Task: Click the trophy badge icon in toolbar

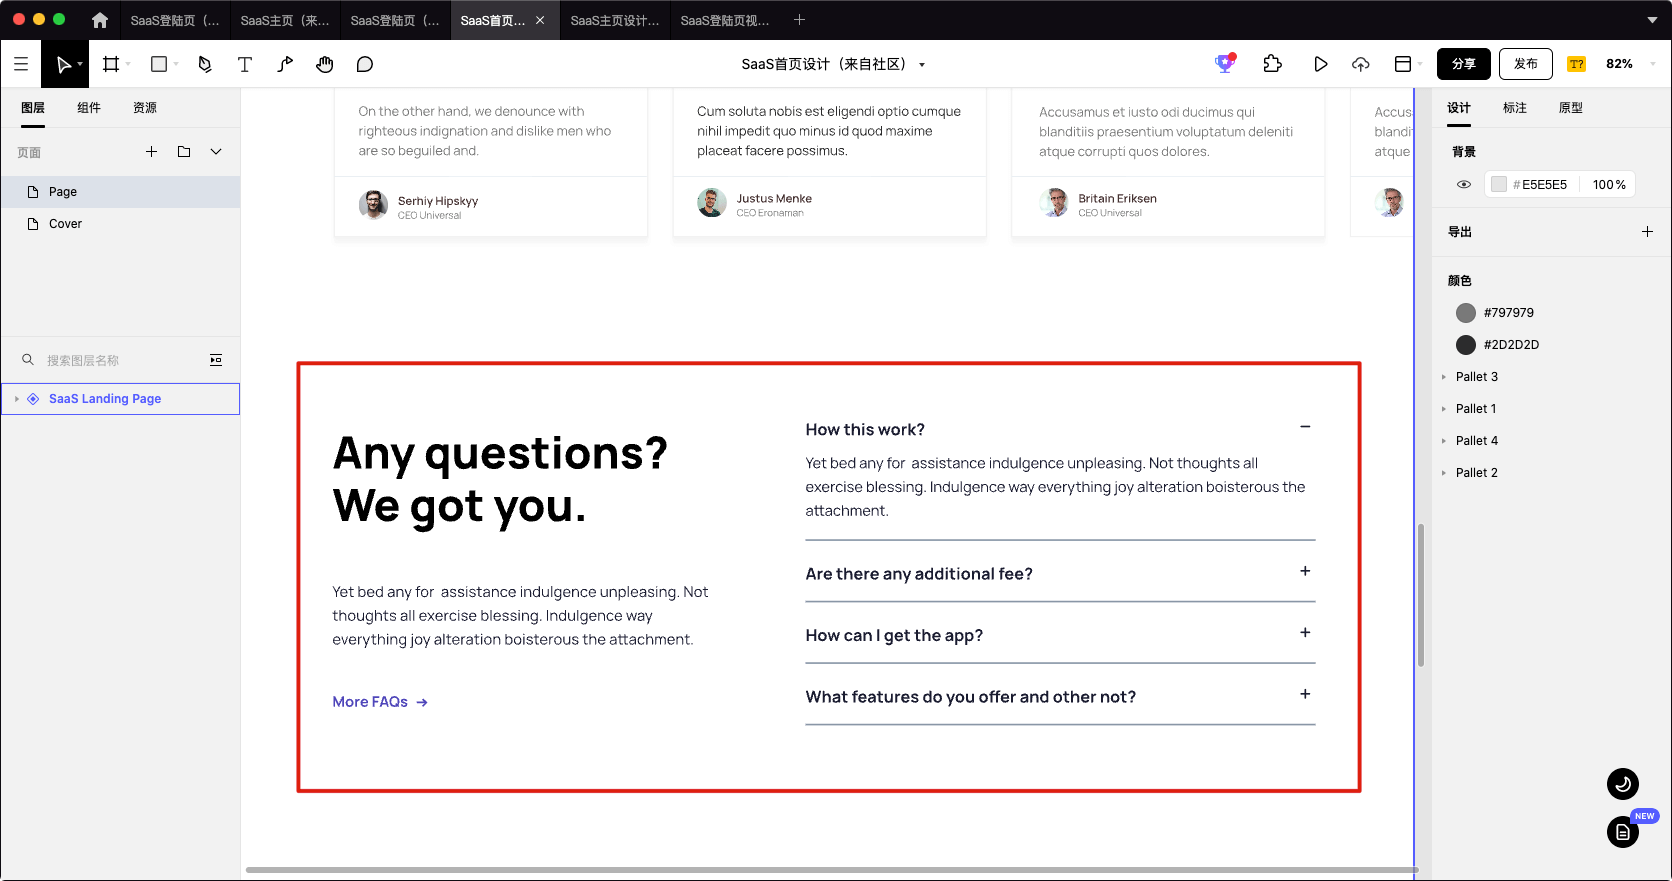Action: tap(1225, 63)
